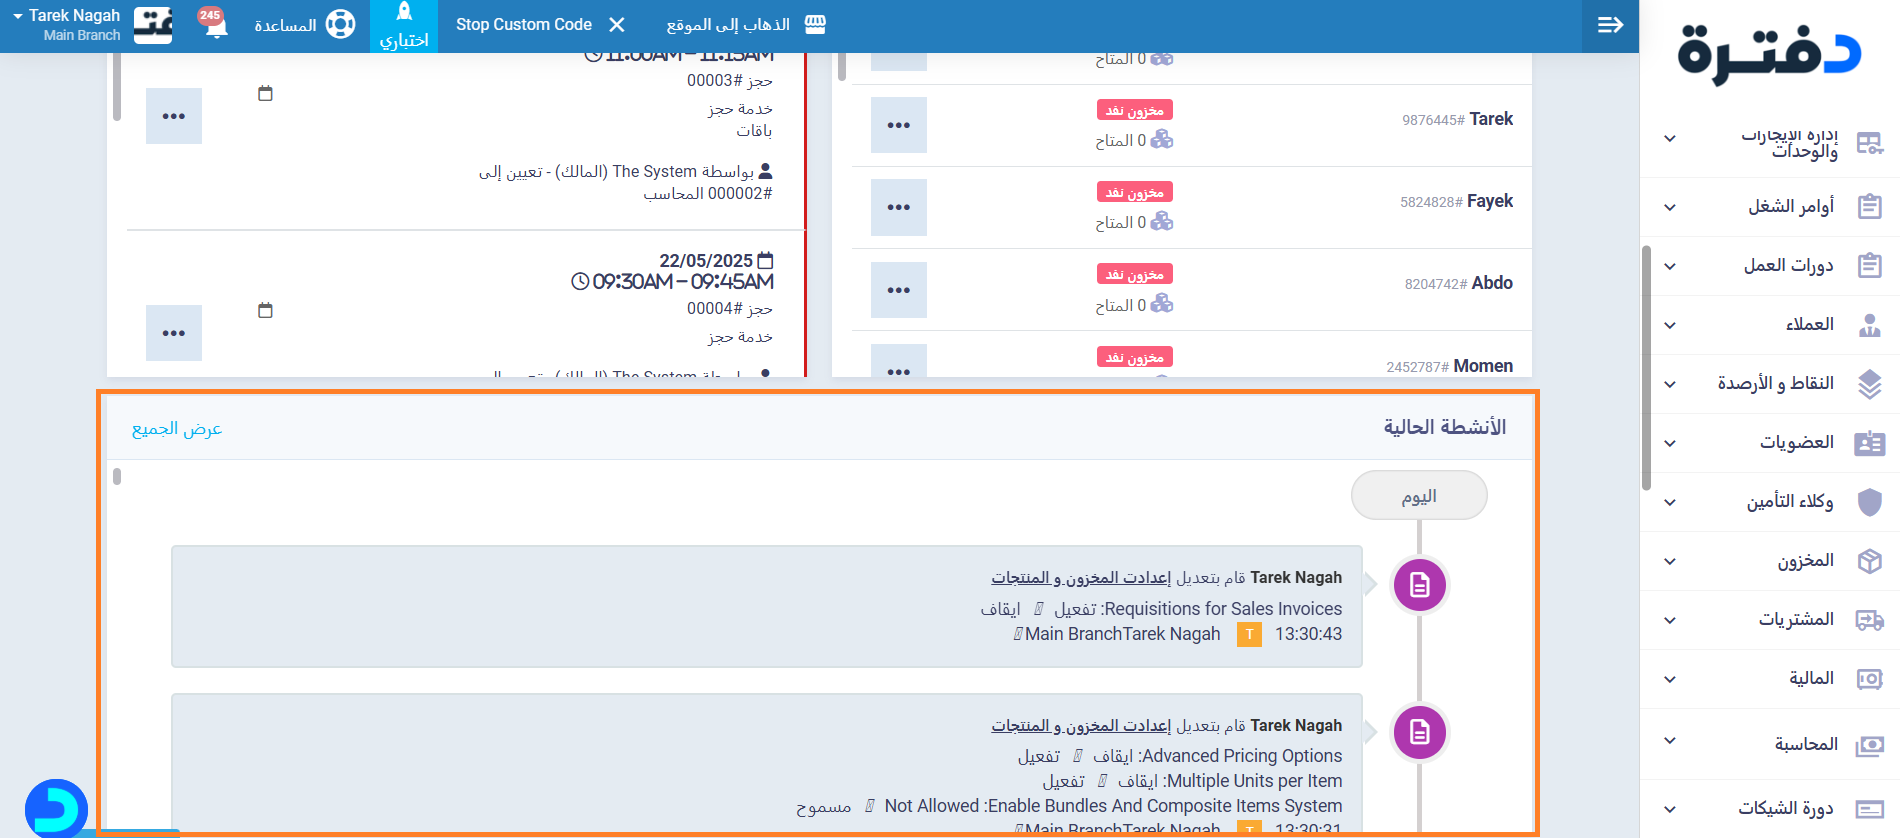This screenshot has width=1900, height=838.
Task: Open the three-dots menu for Tarek row
Action: click(898, 125)
